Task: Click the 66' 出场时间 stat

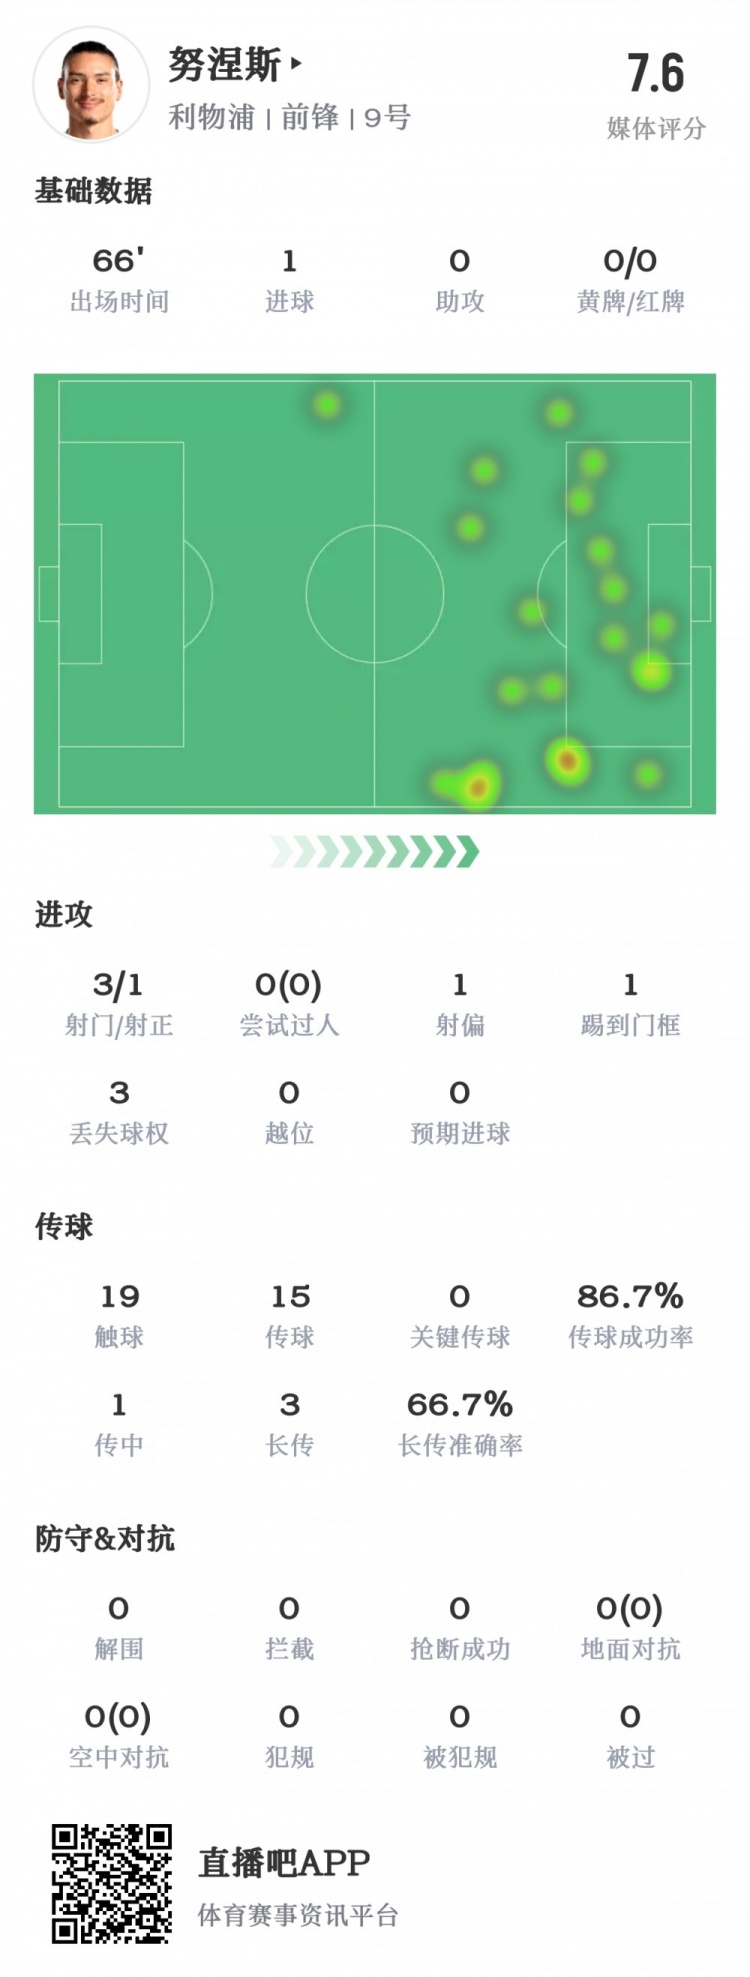Action: [x=119, y=279]
